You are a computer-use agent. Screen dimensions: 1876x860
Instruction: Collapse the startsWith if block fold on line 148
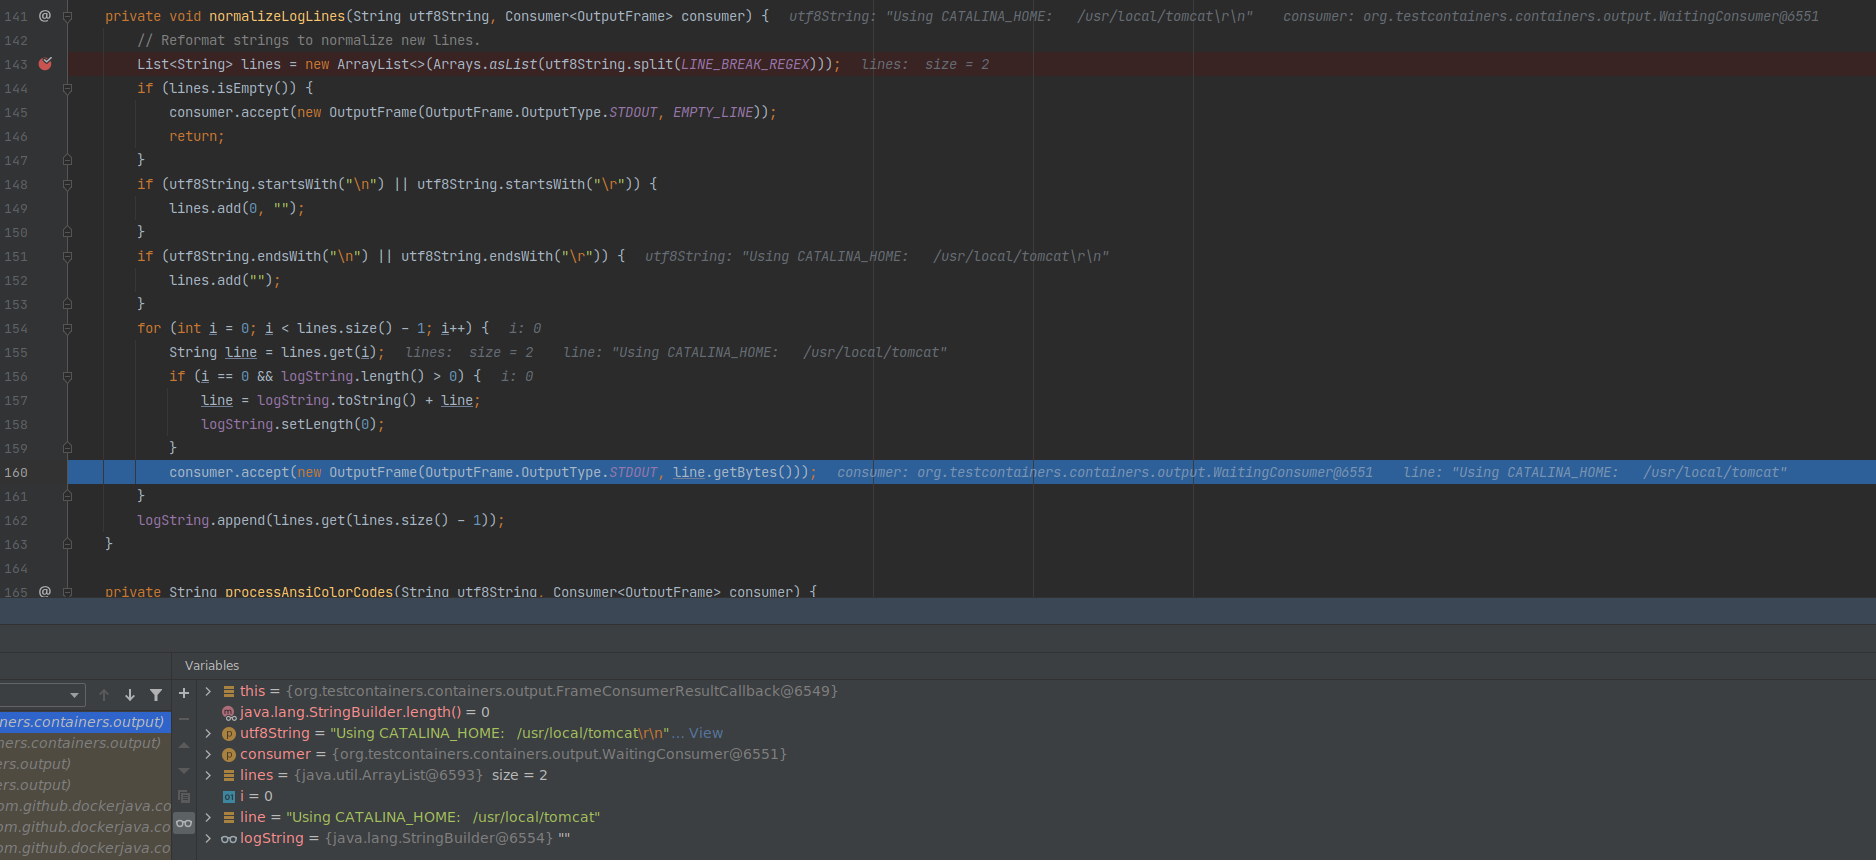click(68, 184)
